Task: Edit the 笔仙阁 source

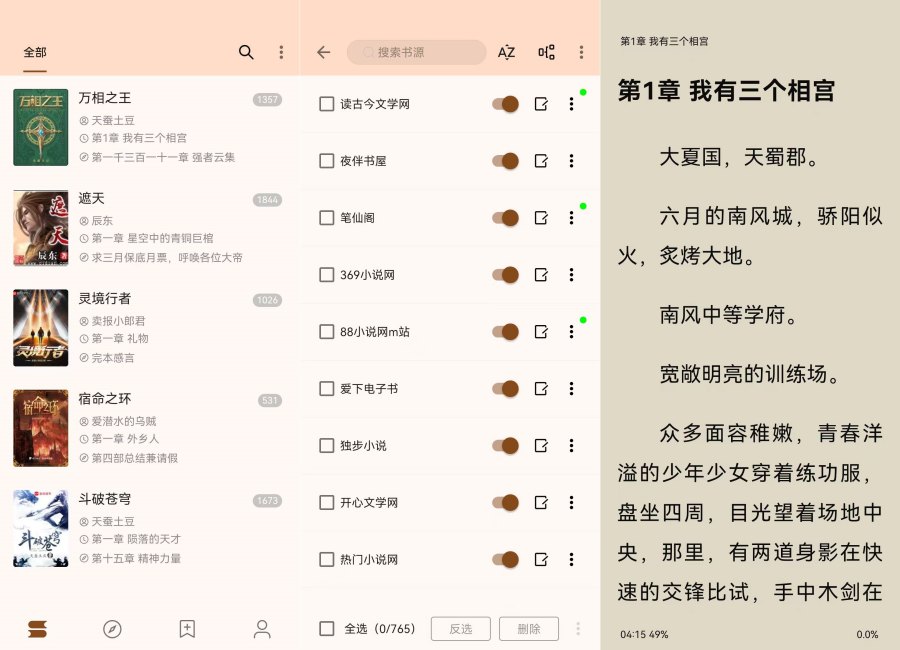Action: pos(541,218)
